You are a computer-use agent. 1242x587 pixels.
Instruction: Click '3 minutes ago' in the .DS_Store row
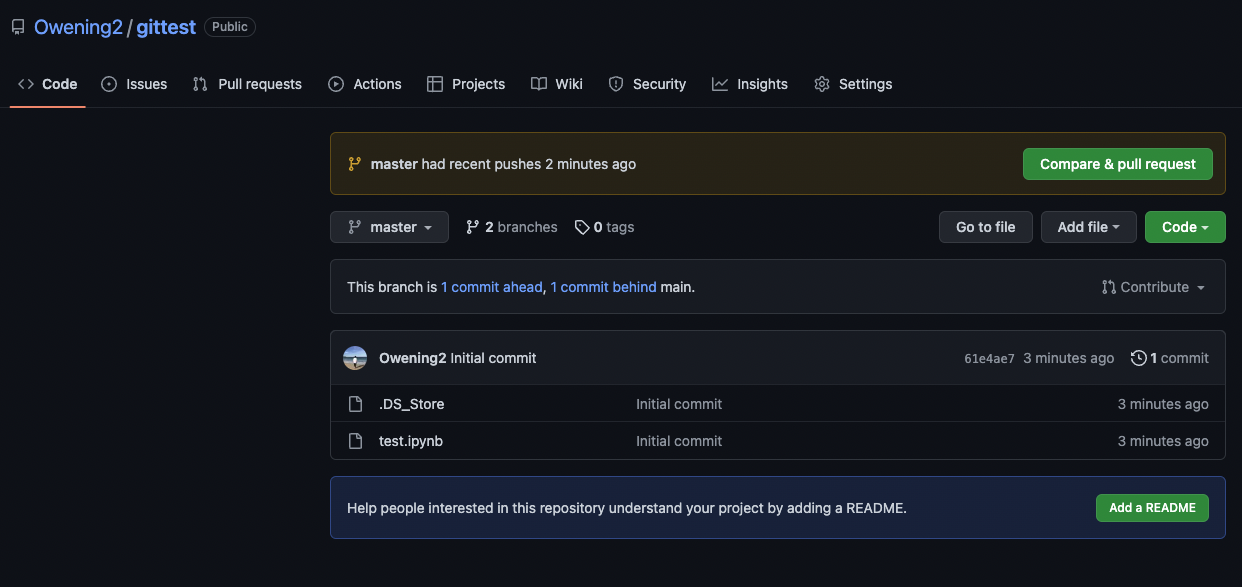tap(1163, 404)
